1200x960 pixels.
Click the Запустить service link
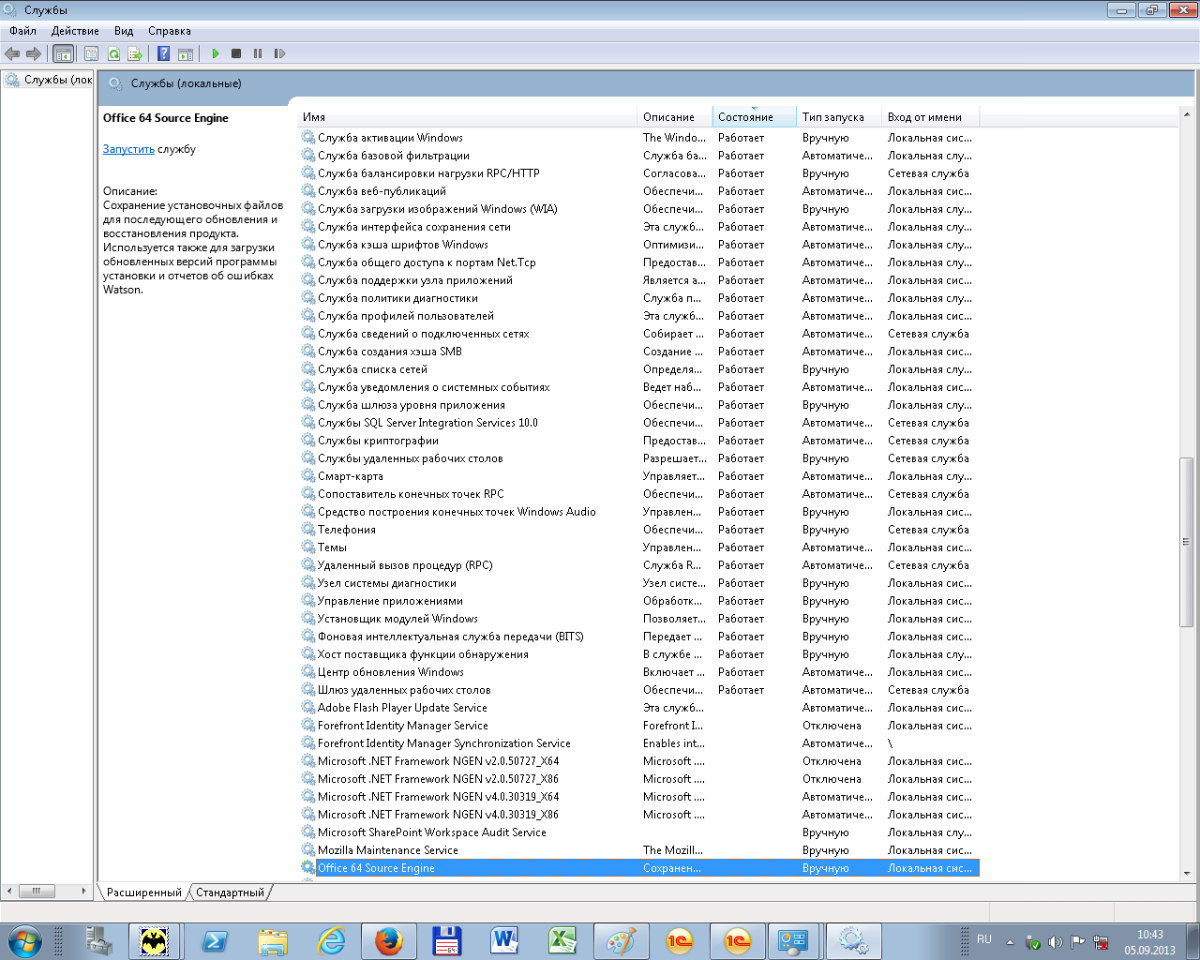pyautogui.click(x=128, y=149)
